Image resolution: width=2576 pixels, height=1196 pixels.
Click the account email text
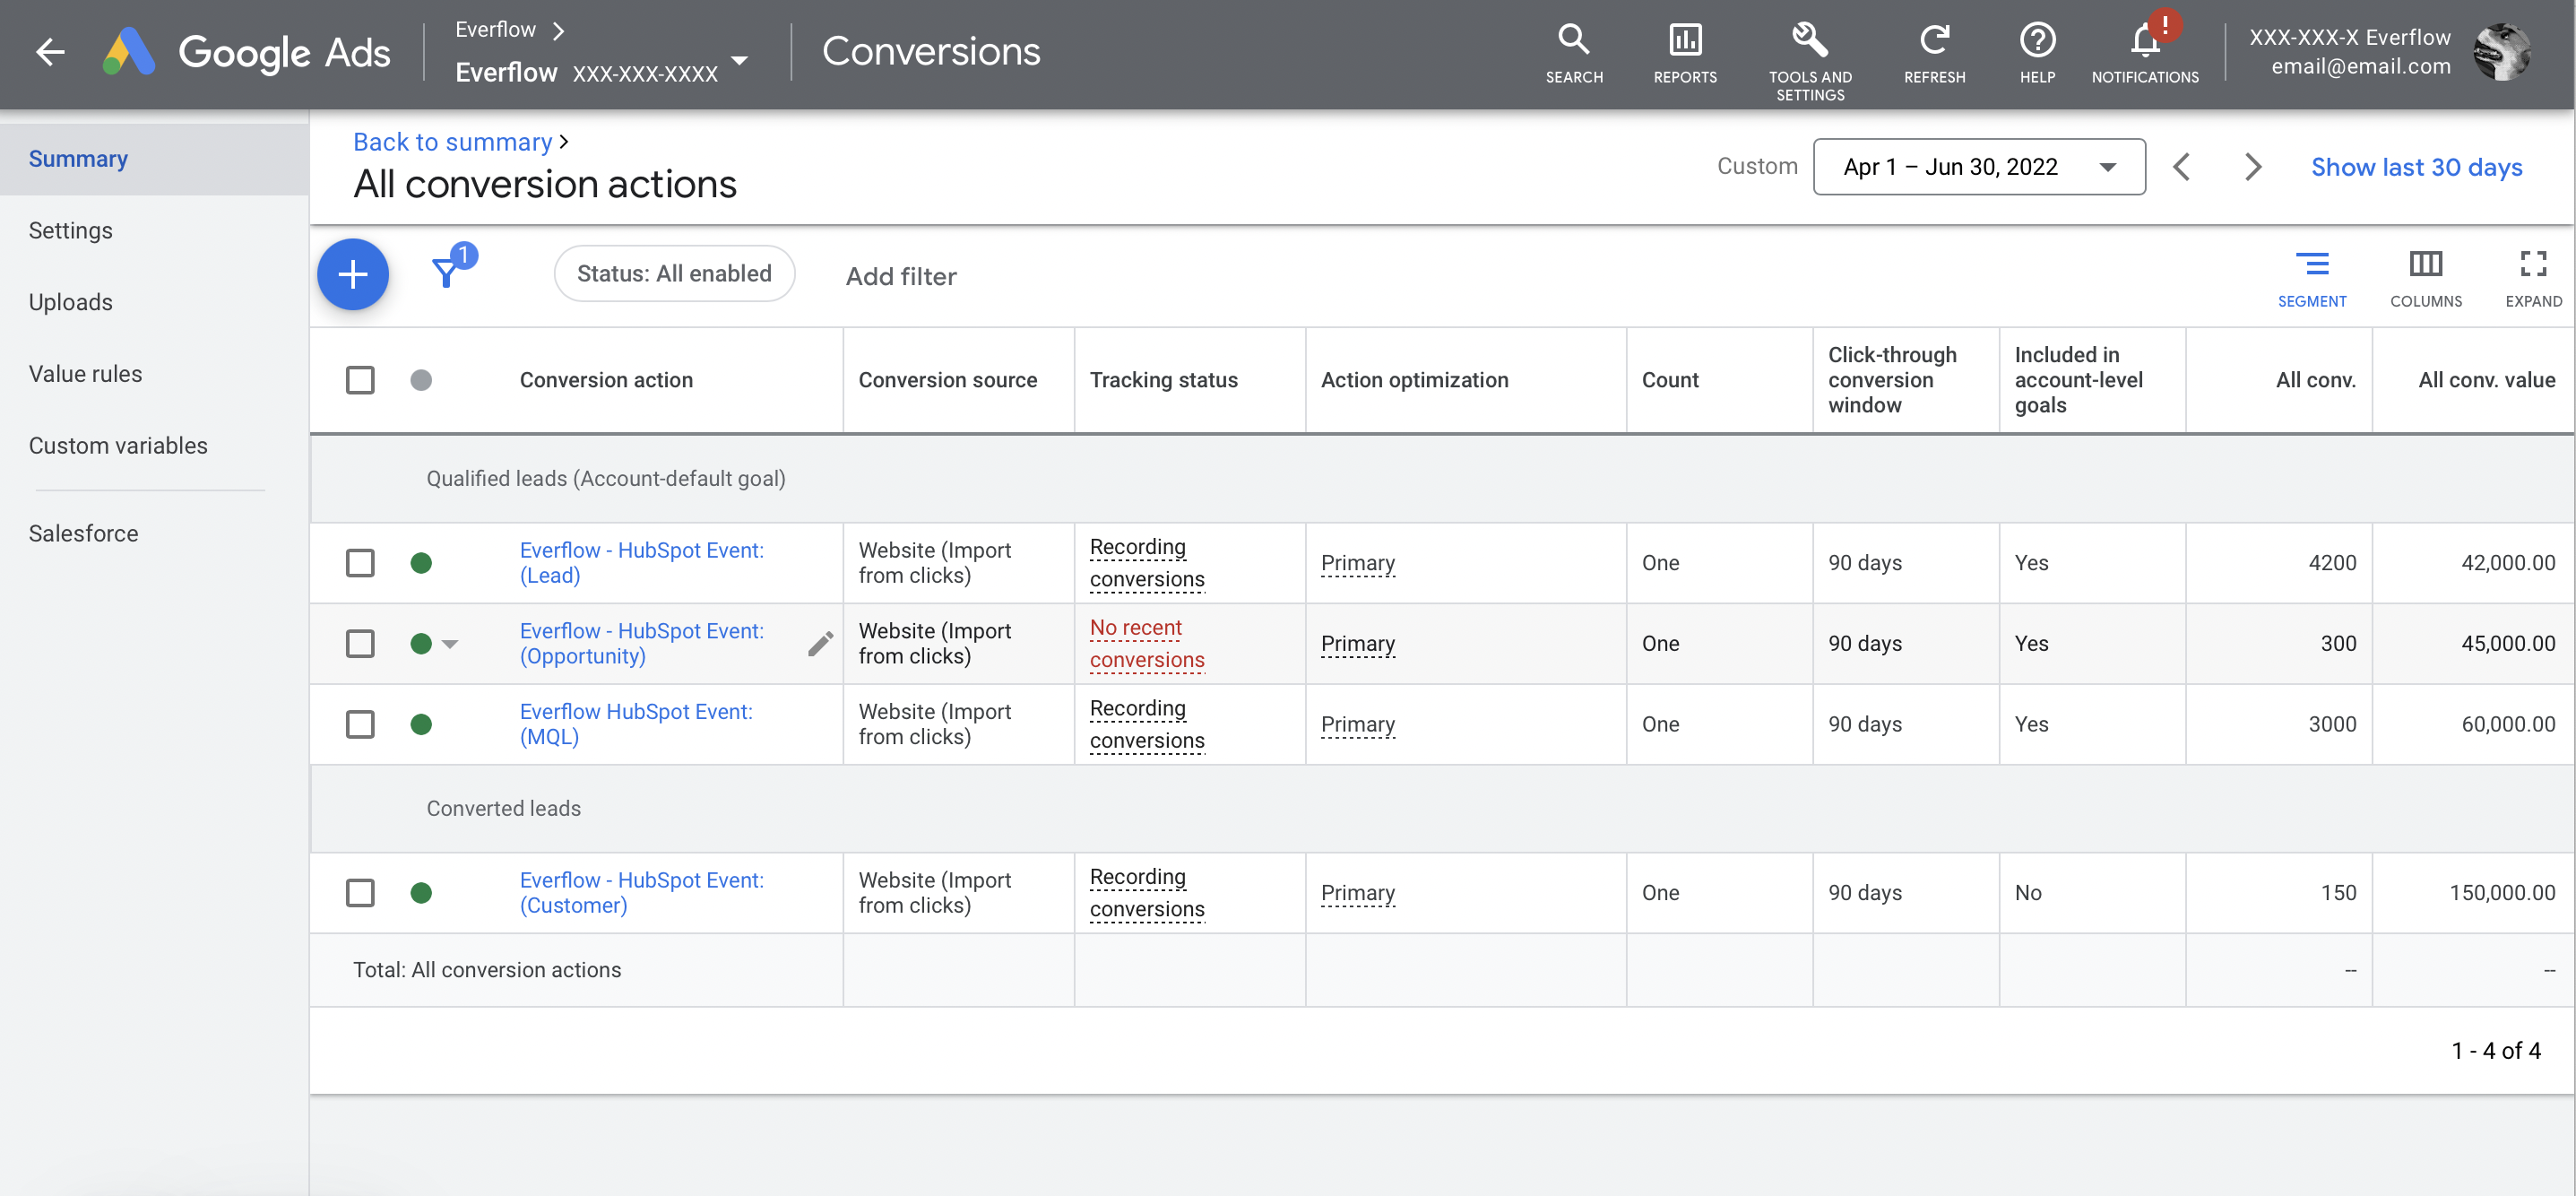point(2360,67)
